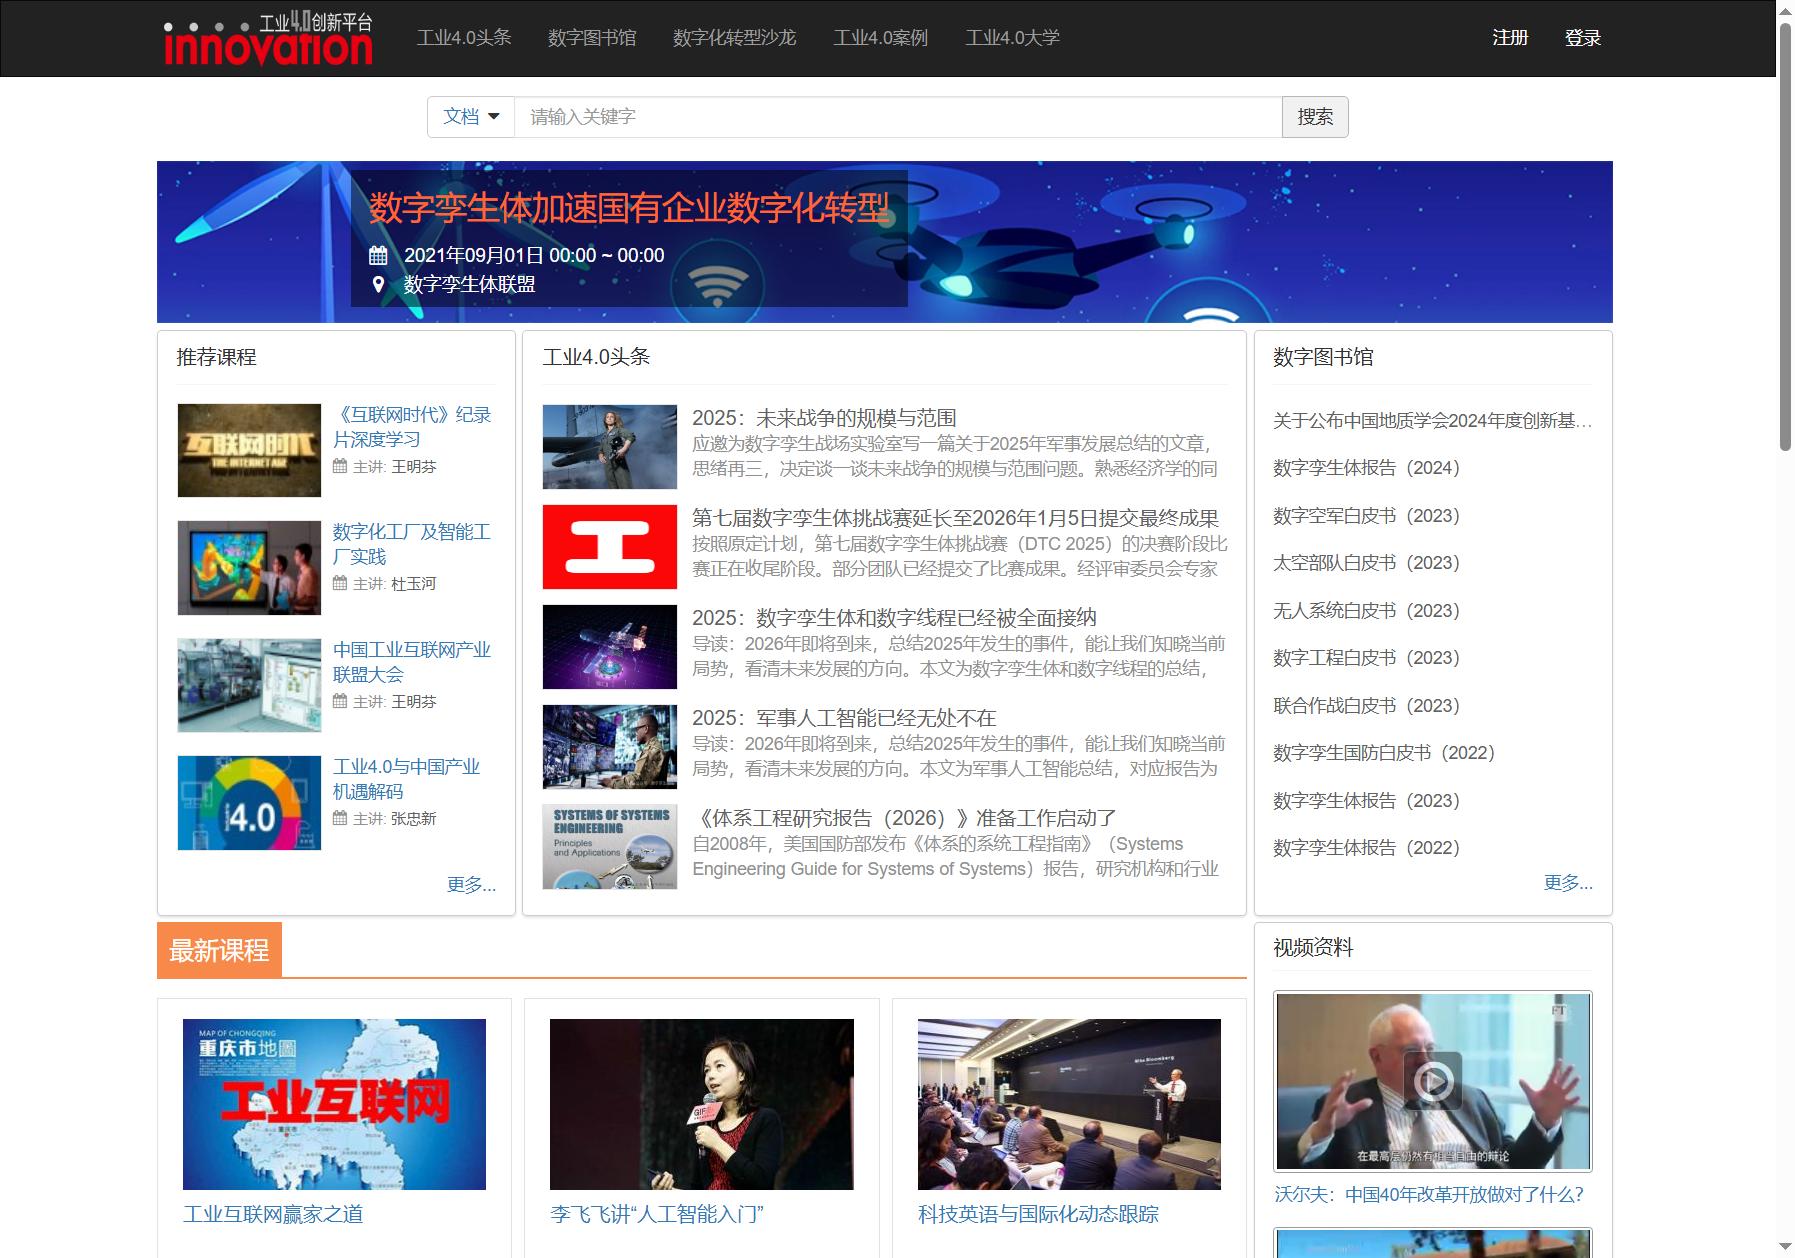
Task: Open video link 沃尔夫：中国40年改革开放做对了什么?
Action: (x=1429, y=1194)
